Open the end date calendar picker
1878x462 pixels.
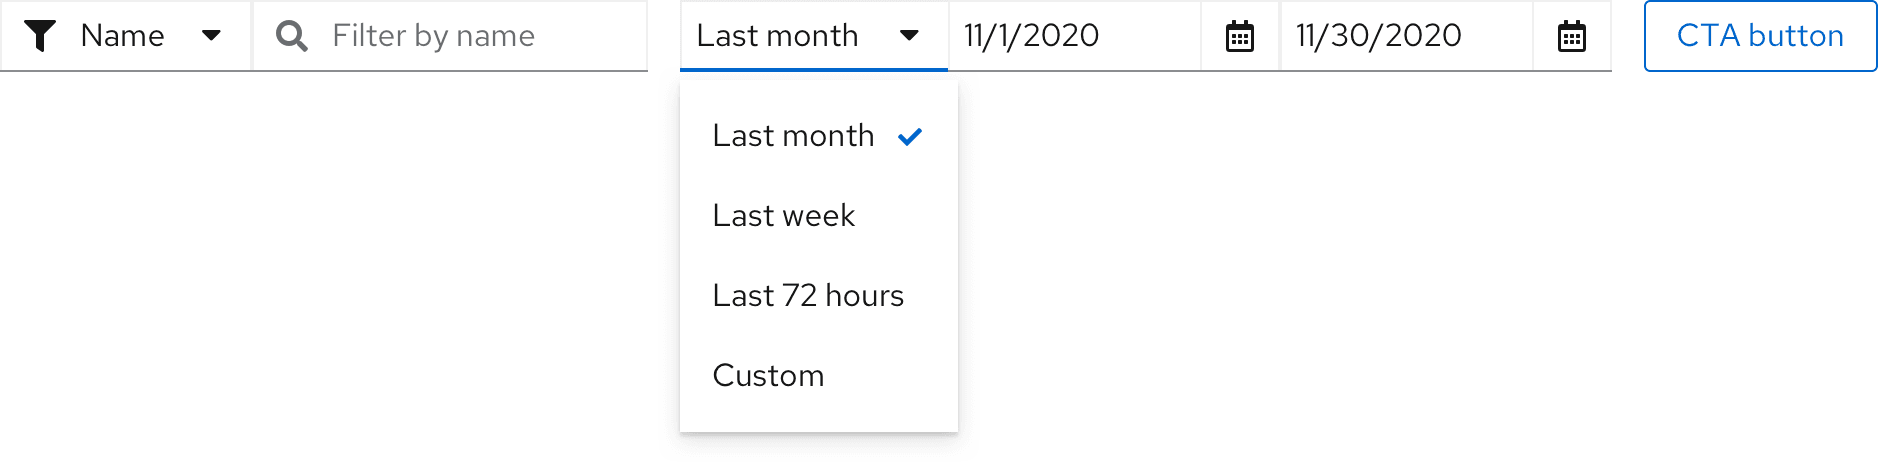(x=1572, y=36)
